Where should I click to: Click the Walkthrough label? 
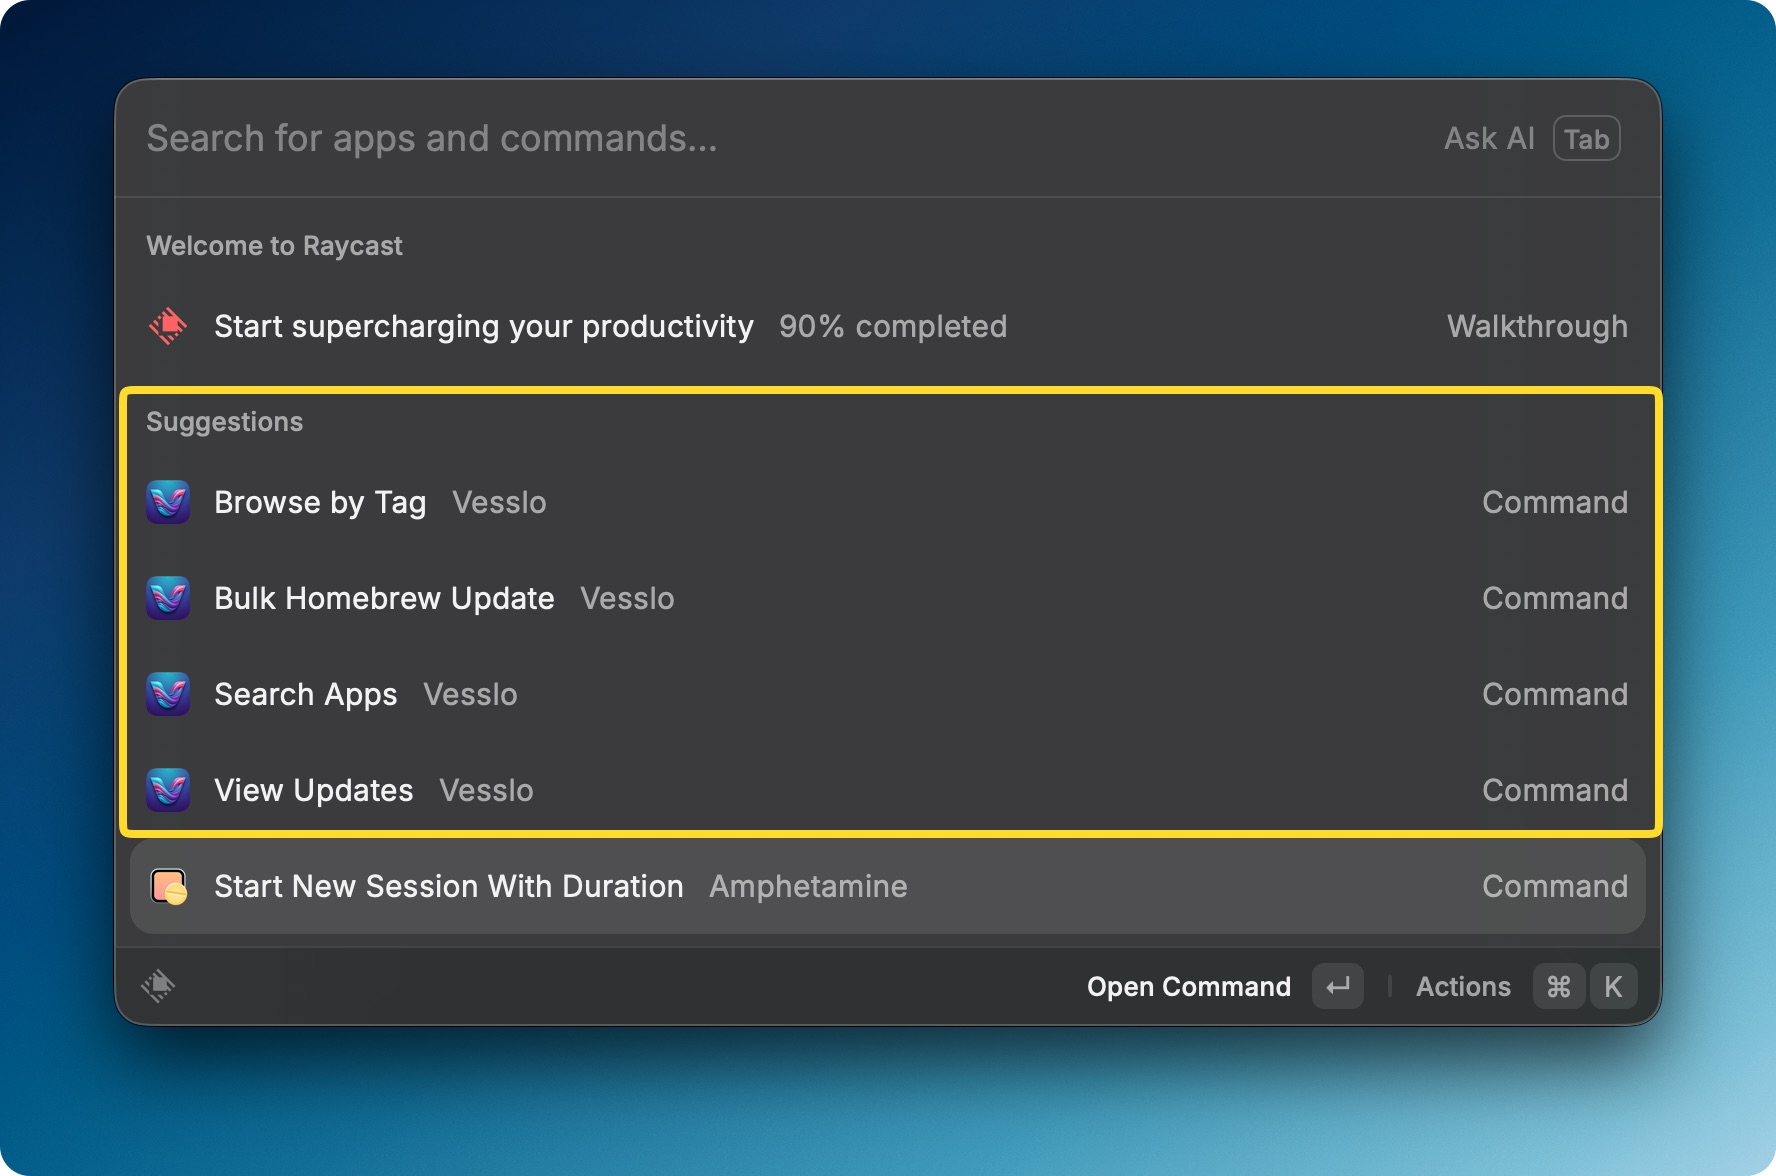tap(1537, 326)
